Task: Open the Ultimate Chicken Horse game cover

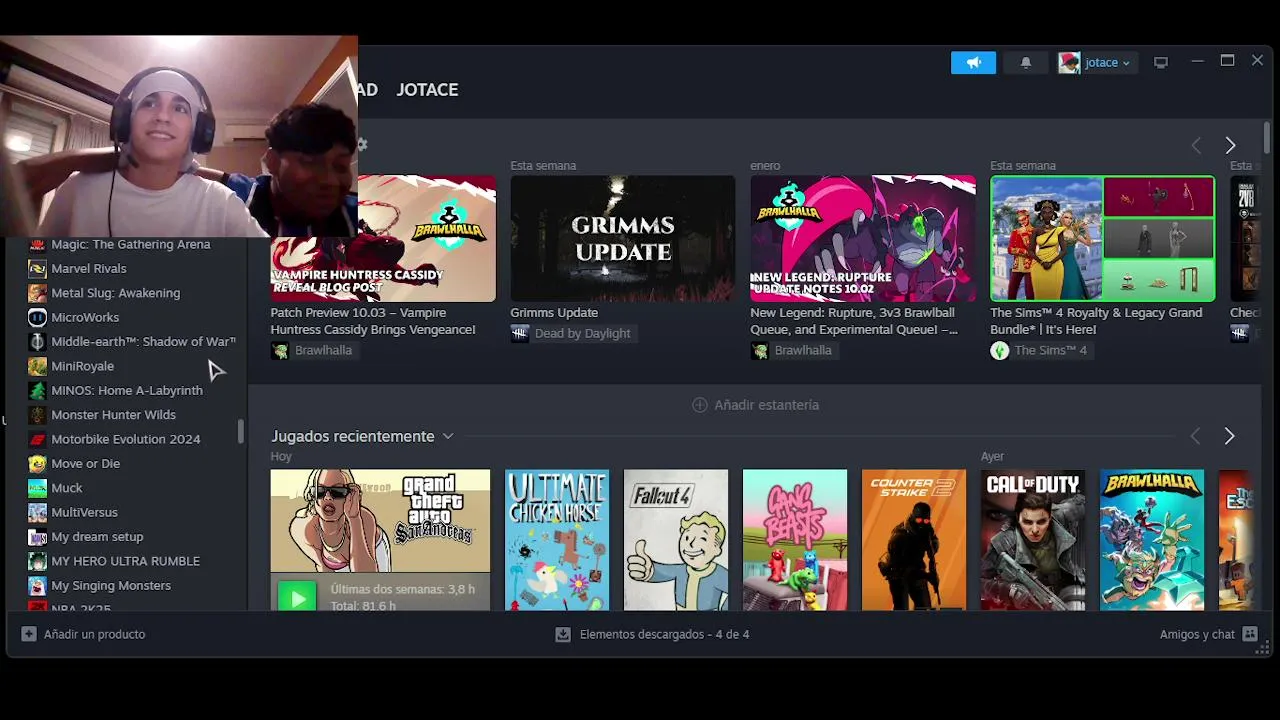Action: tap(557, 540)
